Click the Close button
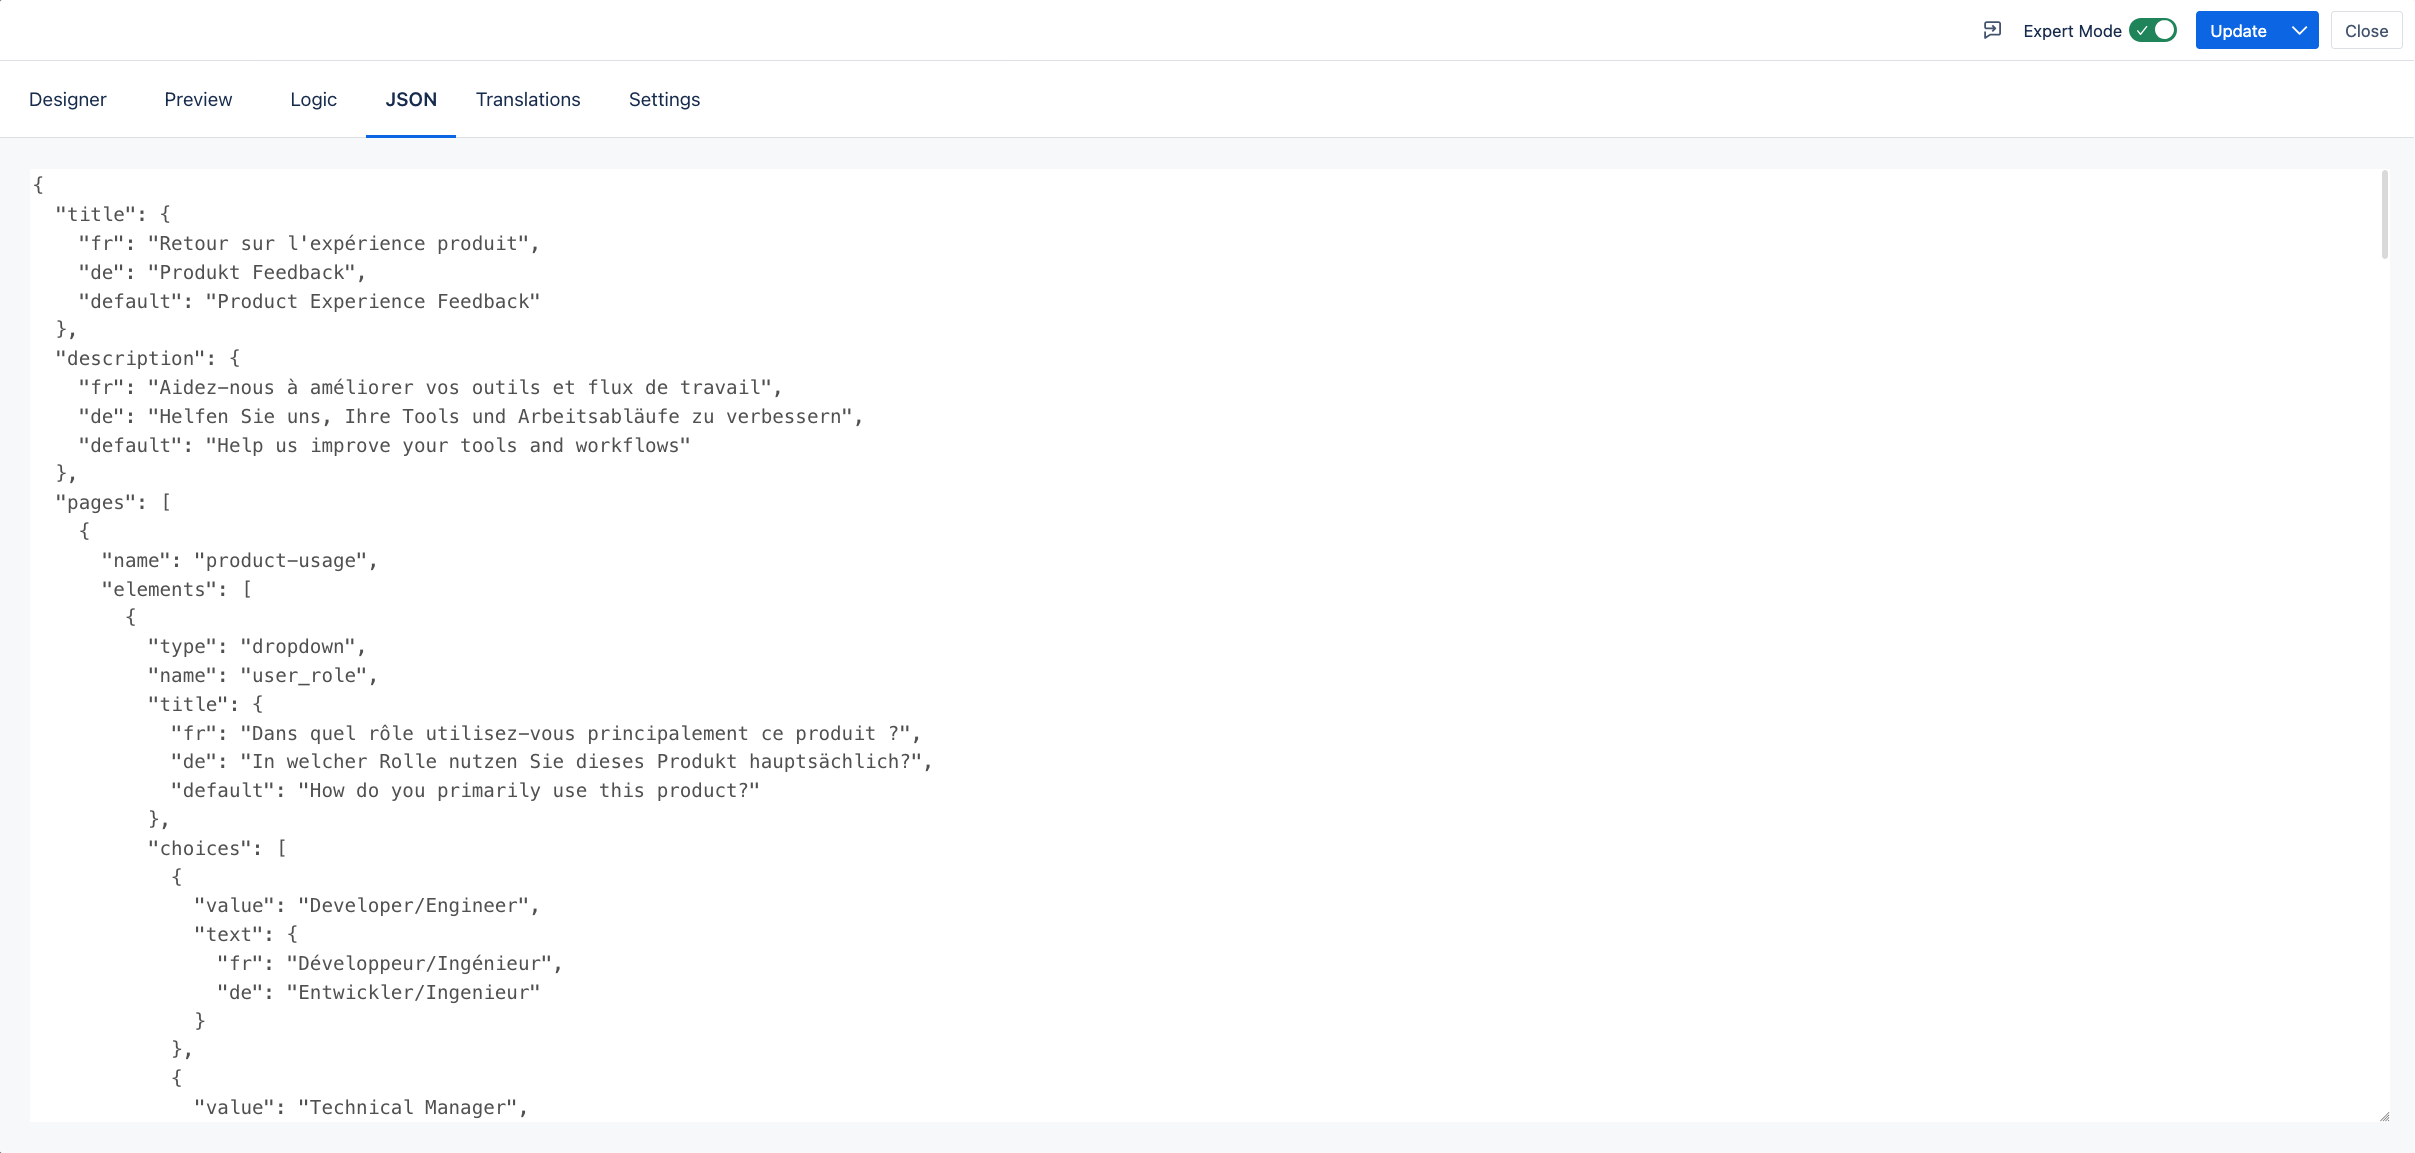This screenshot has height=1153, width=2415. pyautogui.click(x=2366, y=31)
